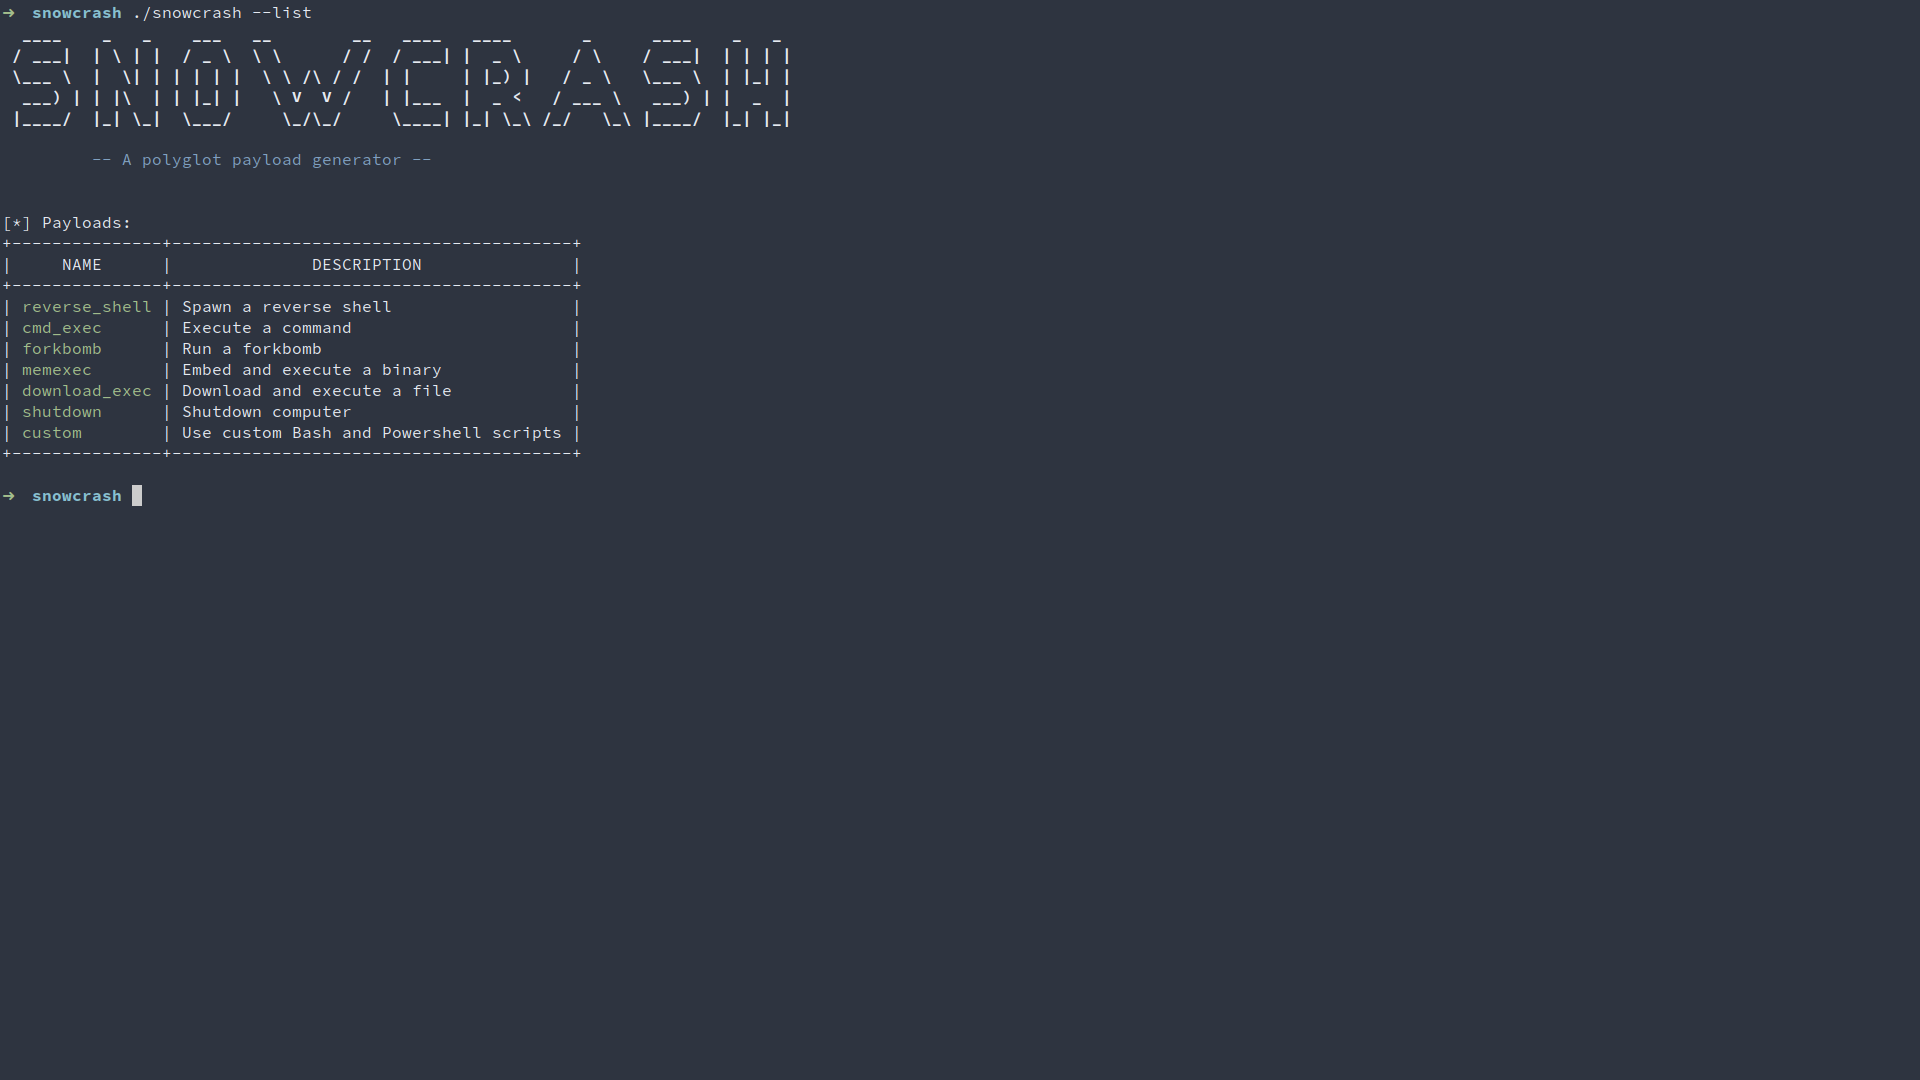Click the custom payload name
1920x1080 pixels.
coord(52,433)
